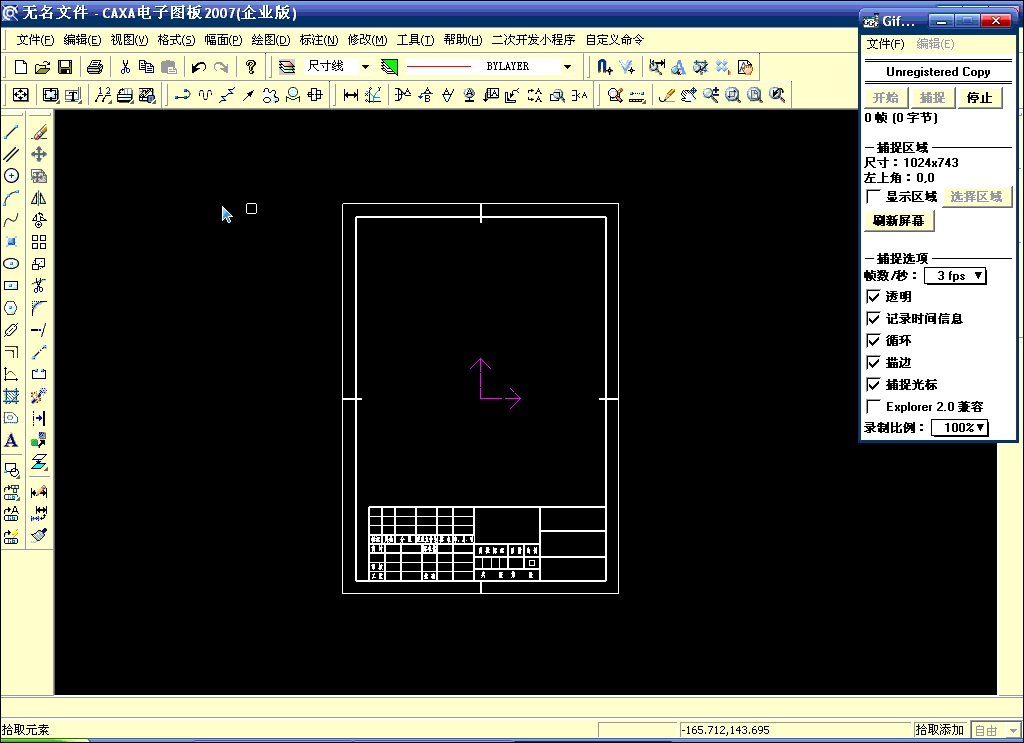Screen dimensions: 1024x743
Task: Toggle the 记录时间信息 checkbox
Action: pos(873,319)
